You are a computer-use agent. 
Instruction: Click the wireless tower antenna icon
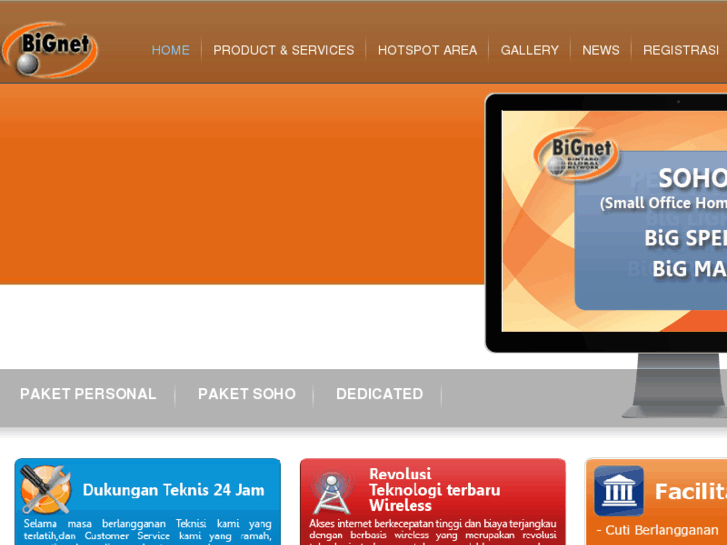click(x=331, y=493)
